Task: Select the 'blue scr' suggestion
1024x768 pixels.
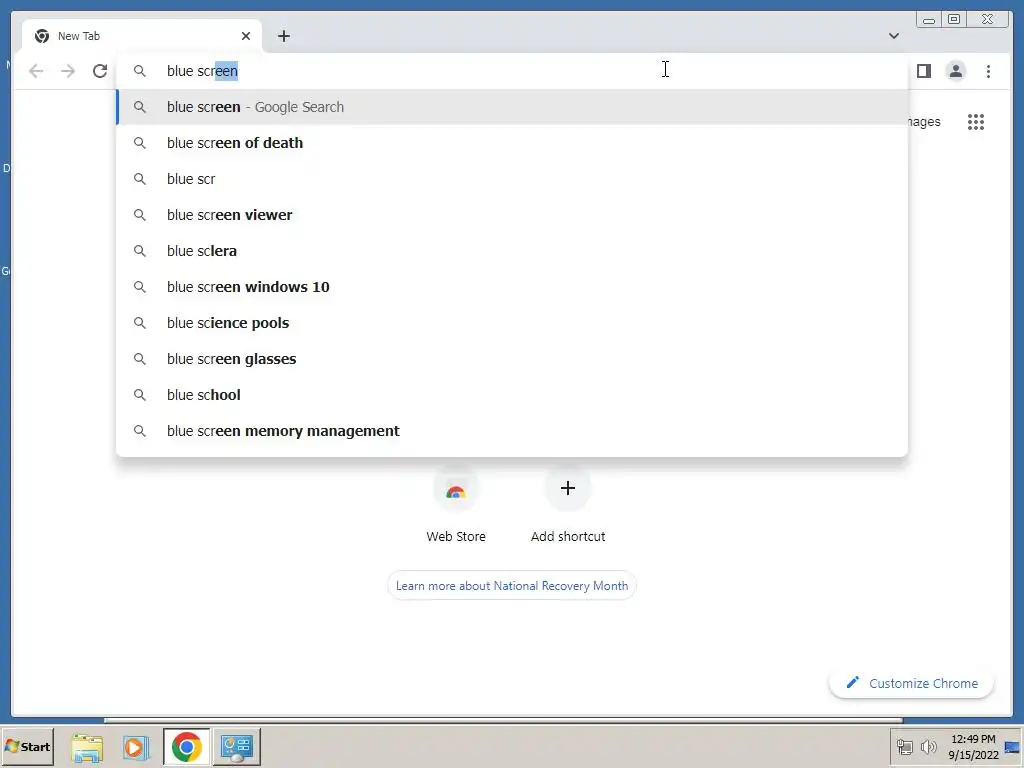Action: click(512, 179)
